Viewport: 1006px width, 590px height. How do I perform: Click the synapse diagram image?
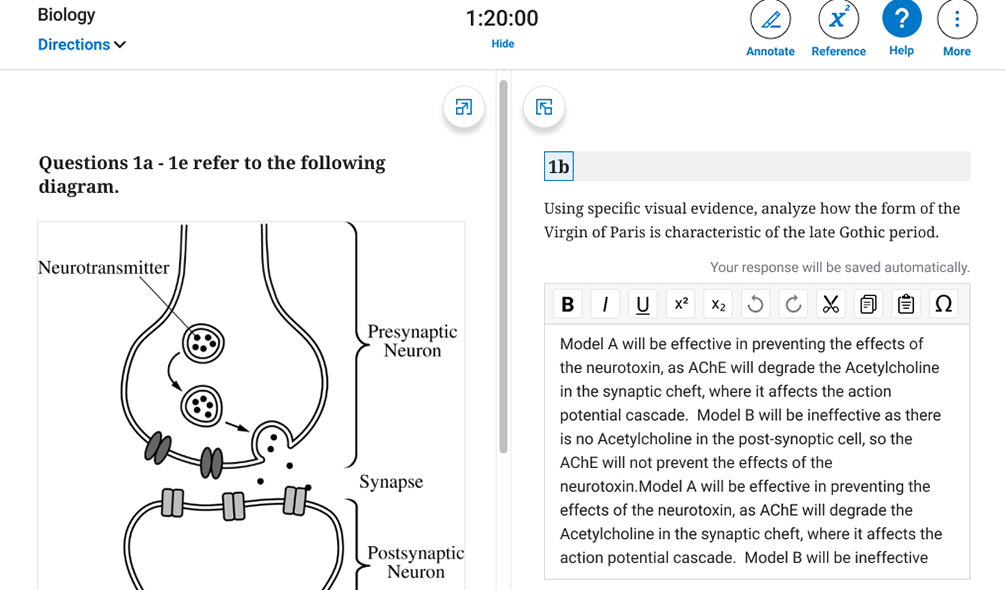click(251, 406)
